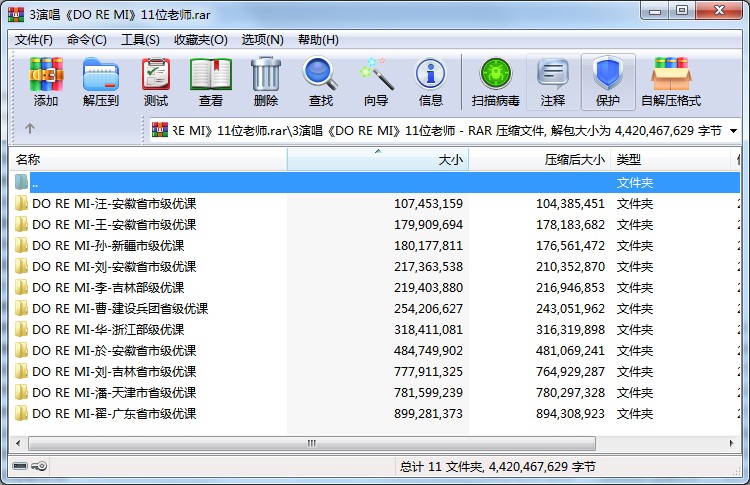This screenshot has height=485, width=750.
Task: Open the 工具(S) menu
Action: (140, 40)
